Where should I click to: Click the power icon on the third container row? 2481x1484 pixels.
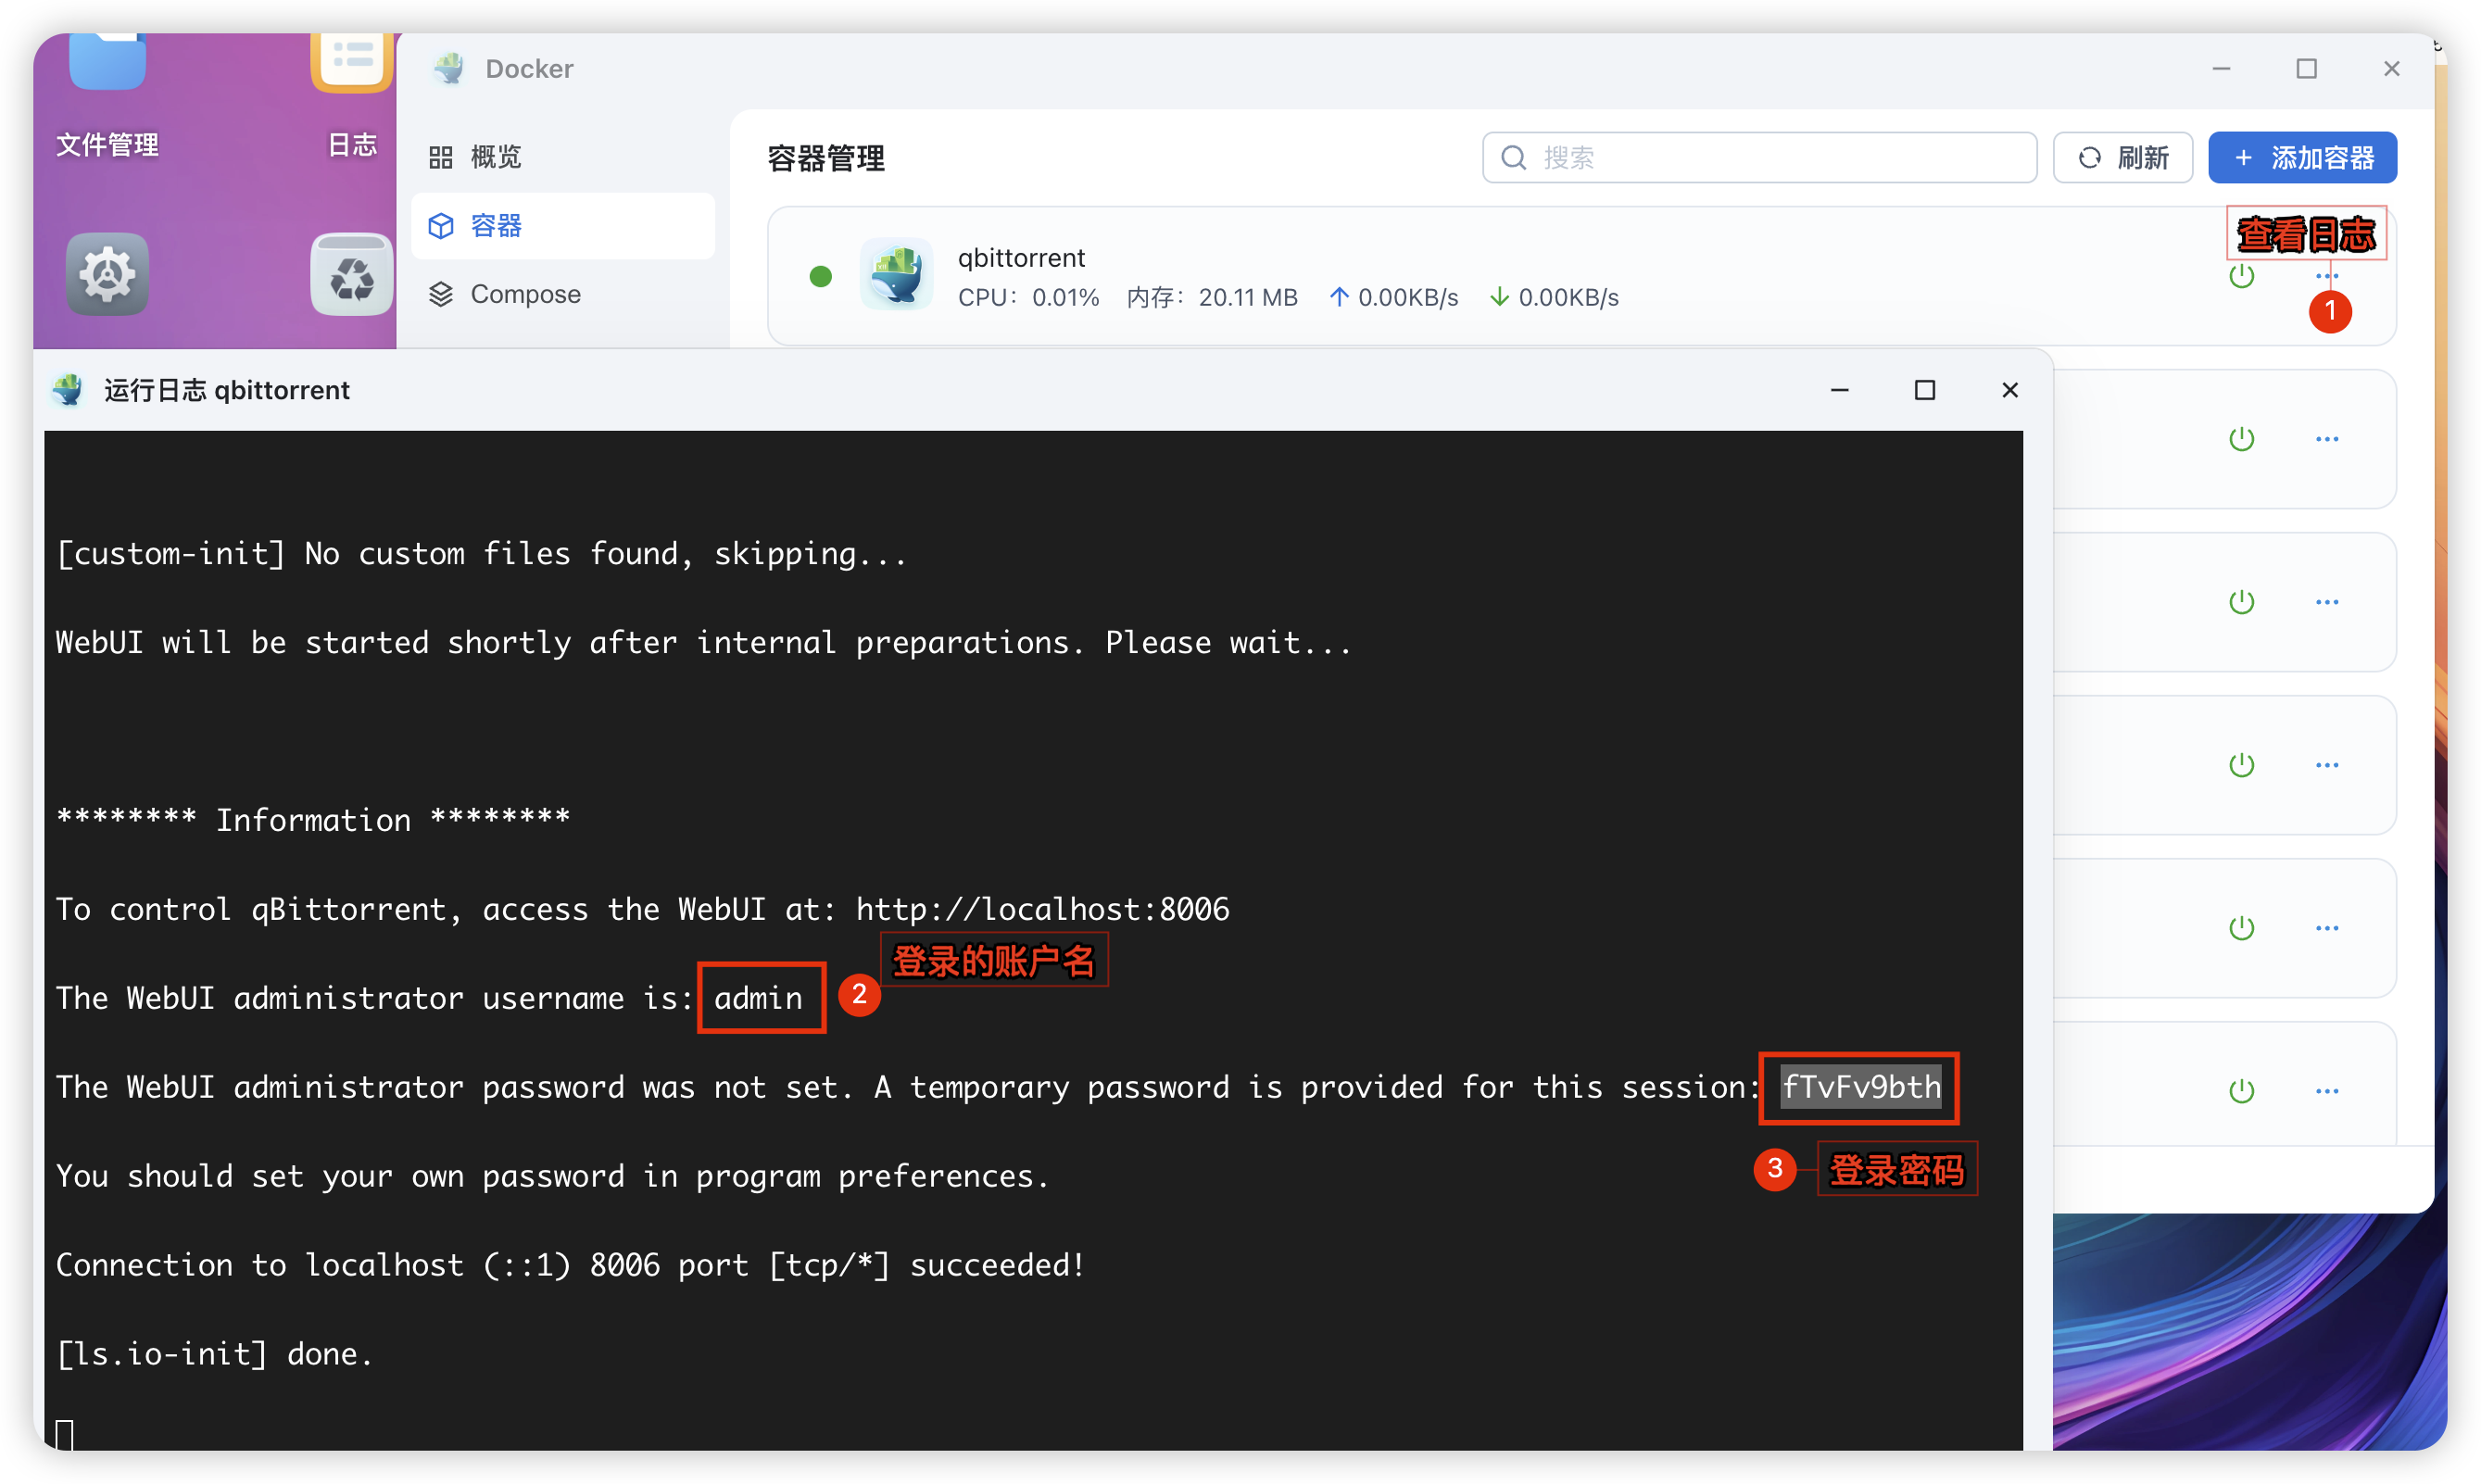coord(2242,602)
